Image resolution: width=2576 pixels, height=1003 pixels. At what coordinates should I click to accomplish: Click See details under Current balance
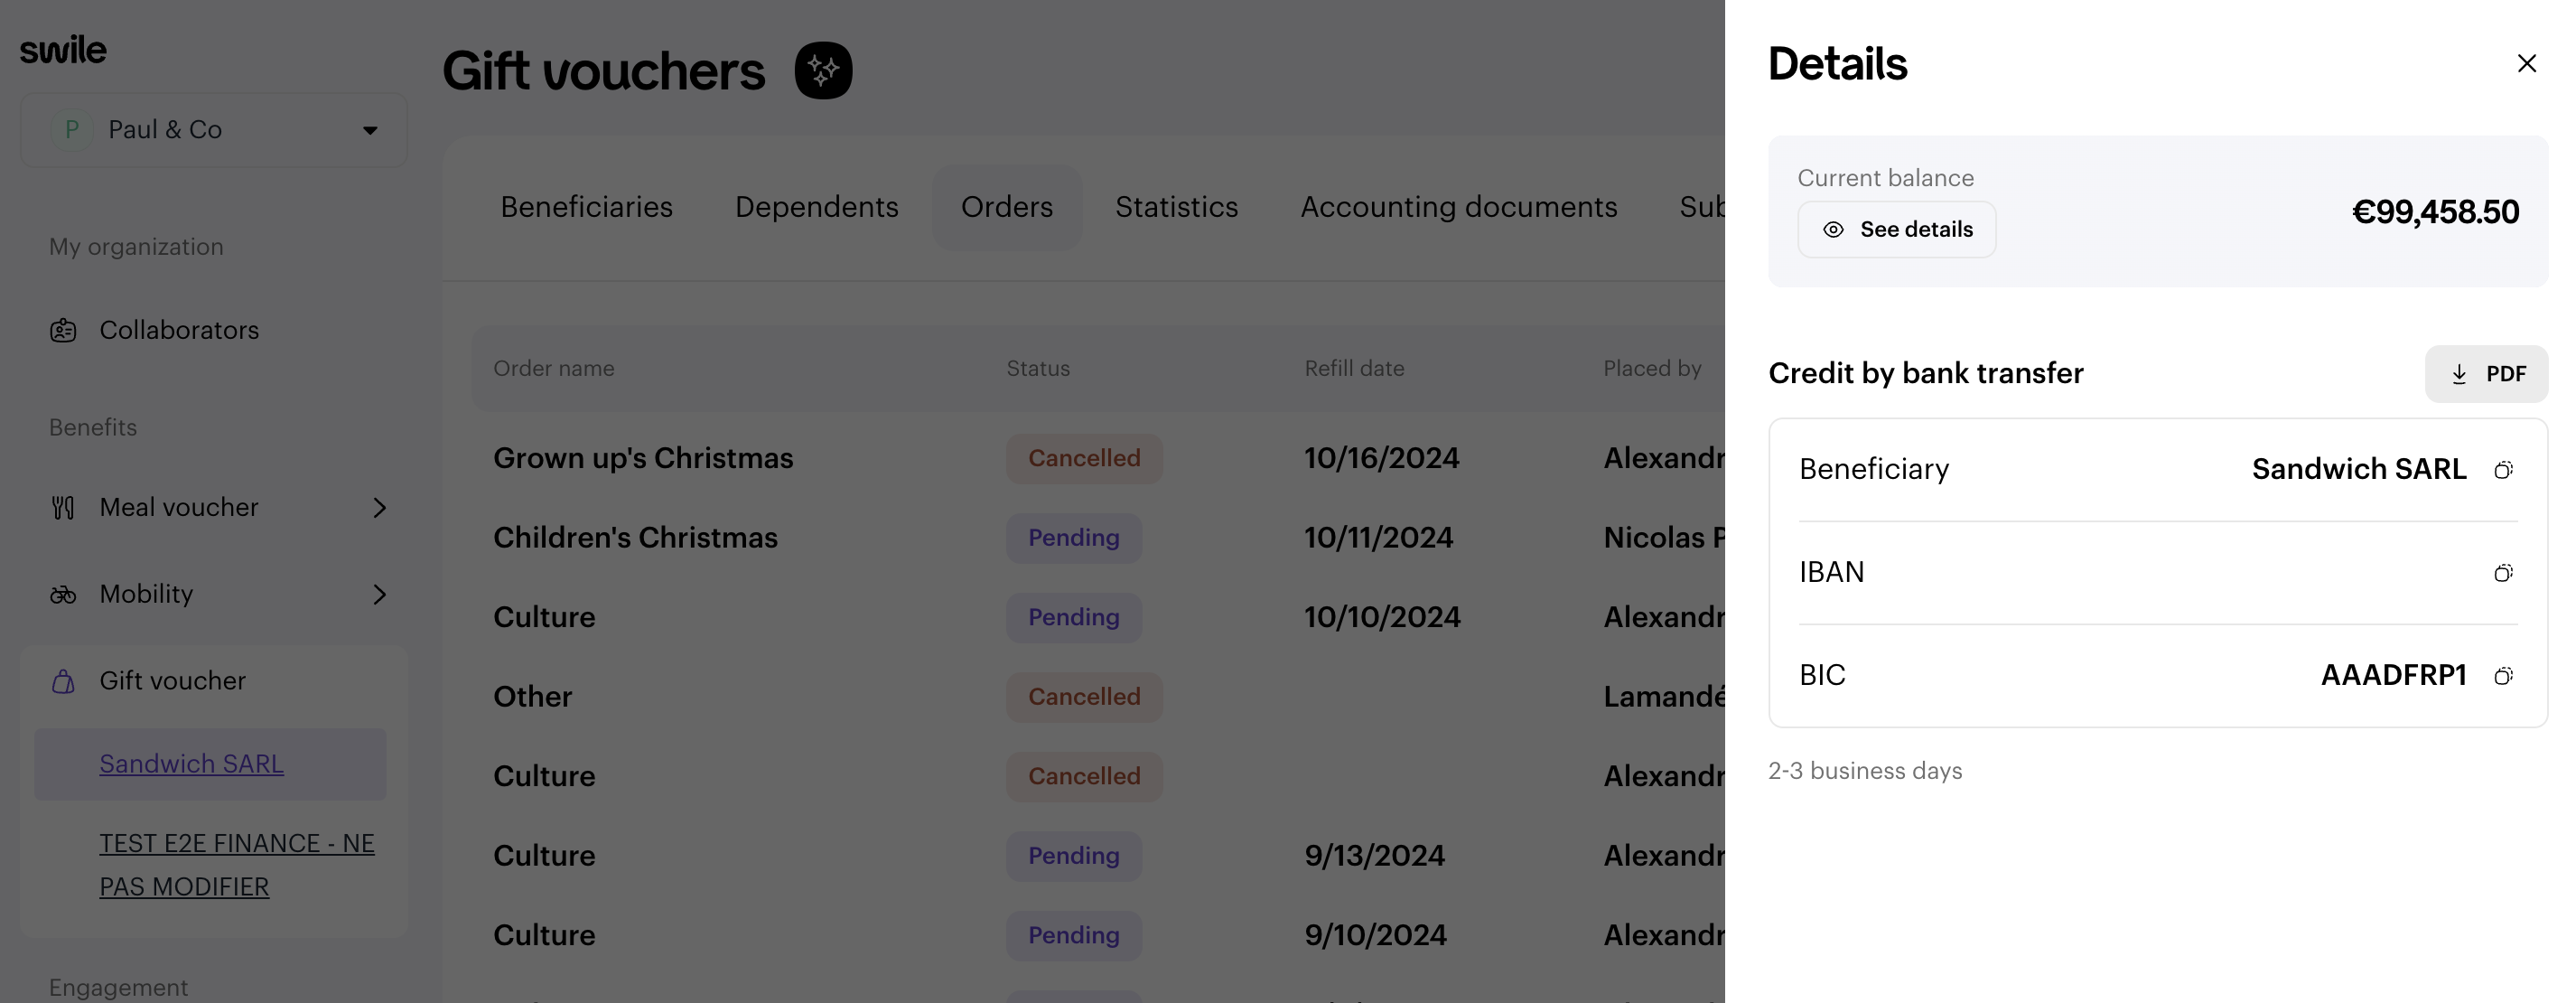[x=1896, y=230]
